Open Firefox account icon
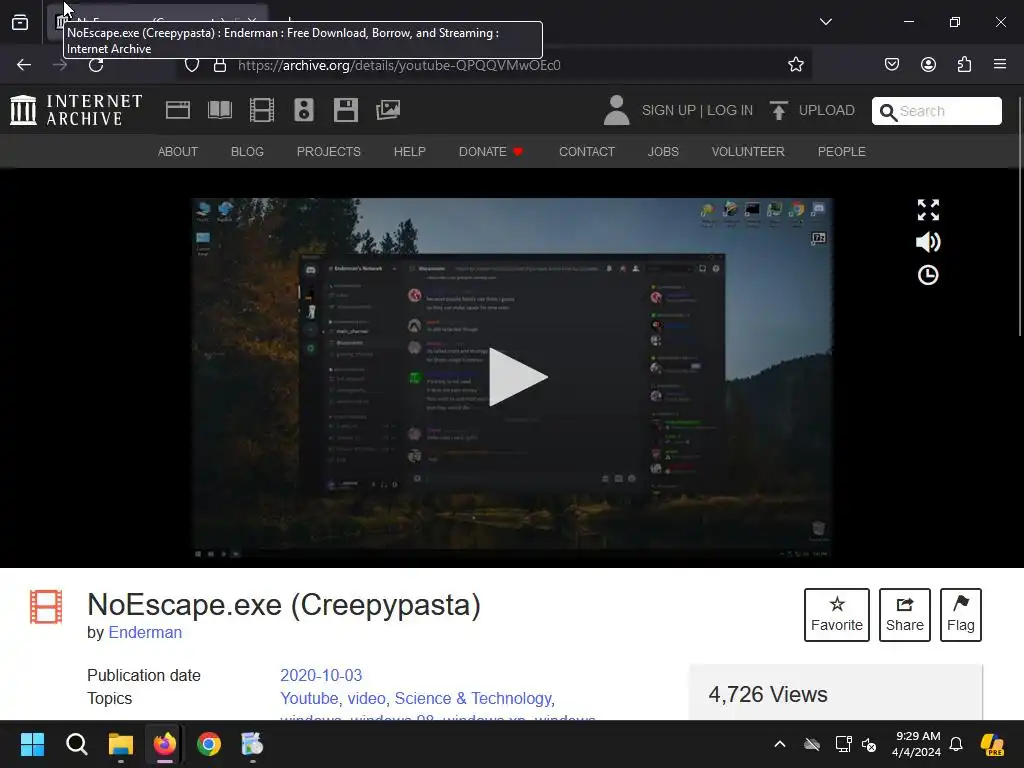This screenshot has height=768, width=1024. (x=928, y=64)
